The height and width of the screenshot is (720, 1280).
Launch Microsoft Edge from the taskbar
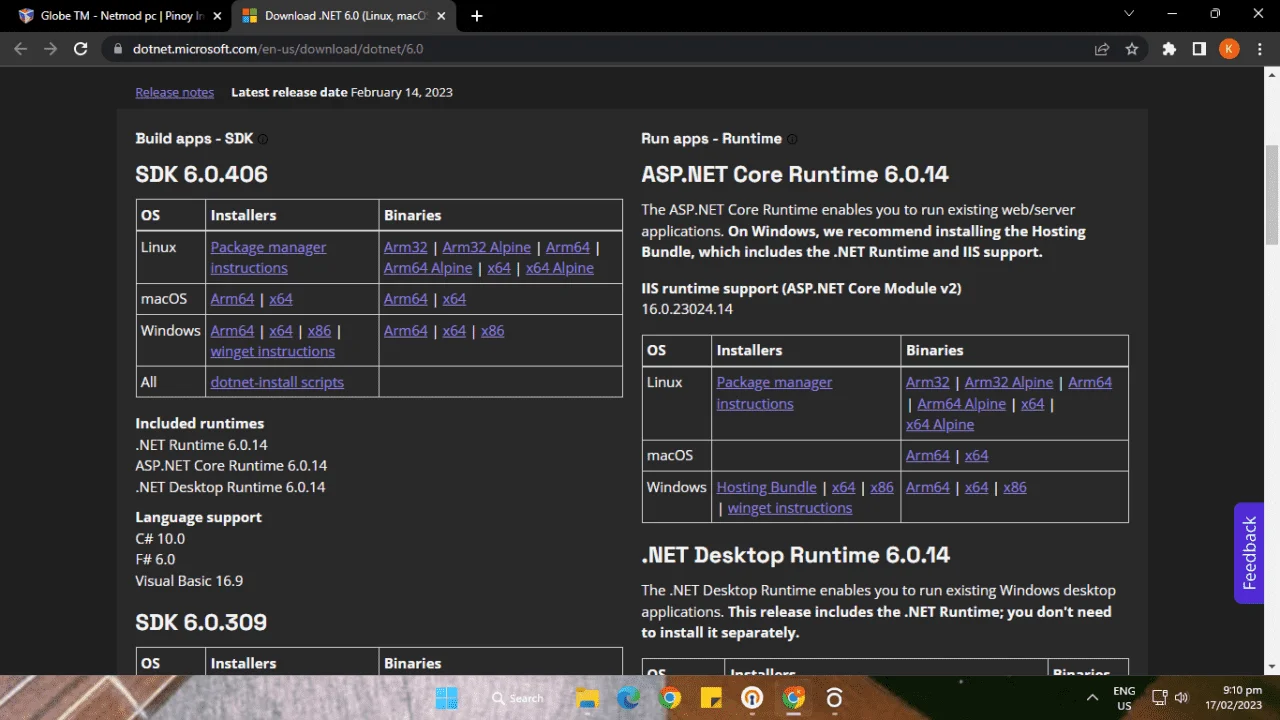(628, 698)
